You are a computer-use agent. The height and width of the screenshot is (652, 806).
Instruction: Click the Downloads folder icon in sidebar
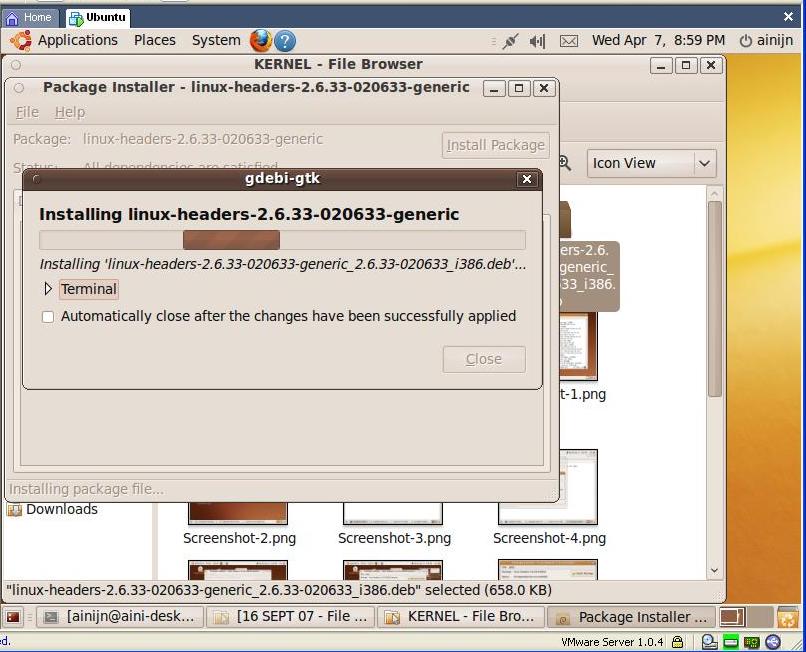click(14, 510)
